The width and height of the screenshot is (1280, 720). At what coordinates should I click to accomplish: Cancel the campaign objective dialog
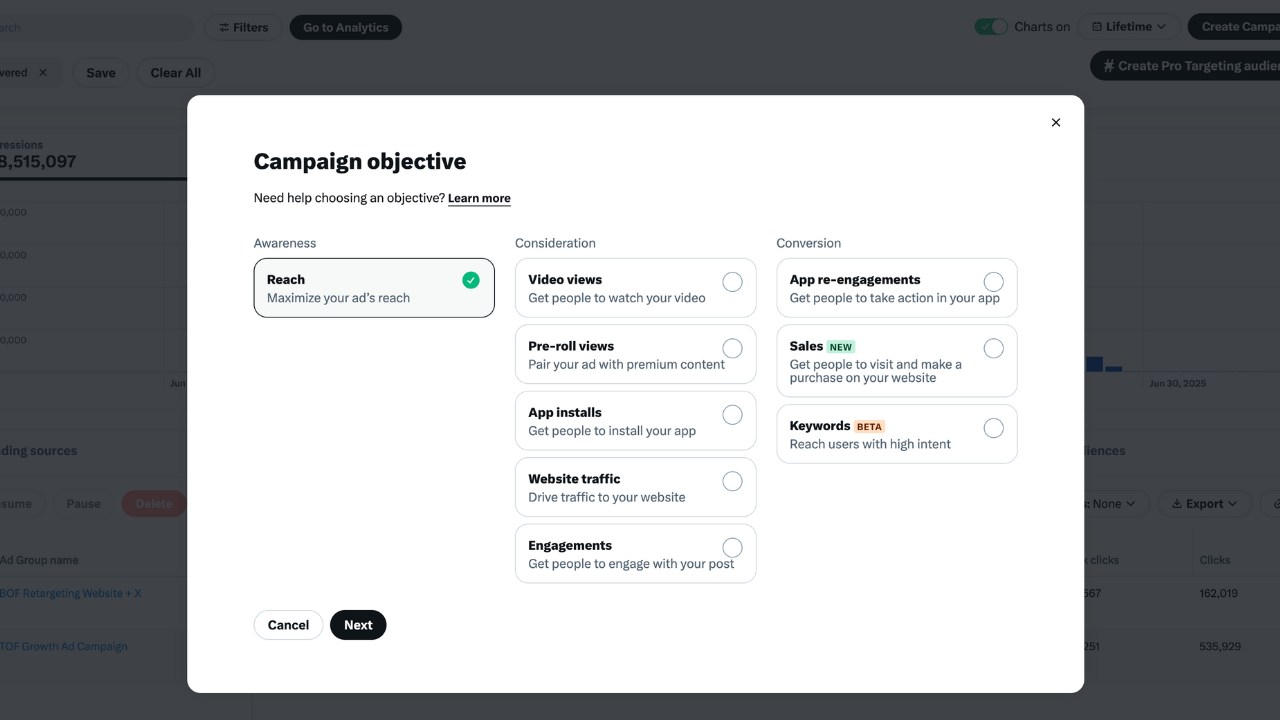tap(288, 624)
